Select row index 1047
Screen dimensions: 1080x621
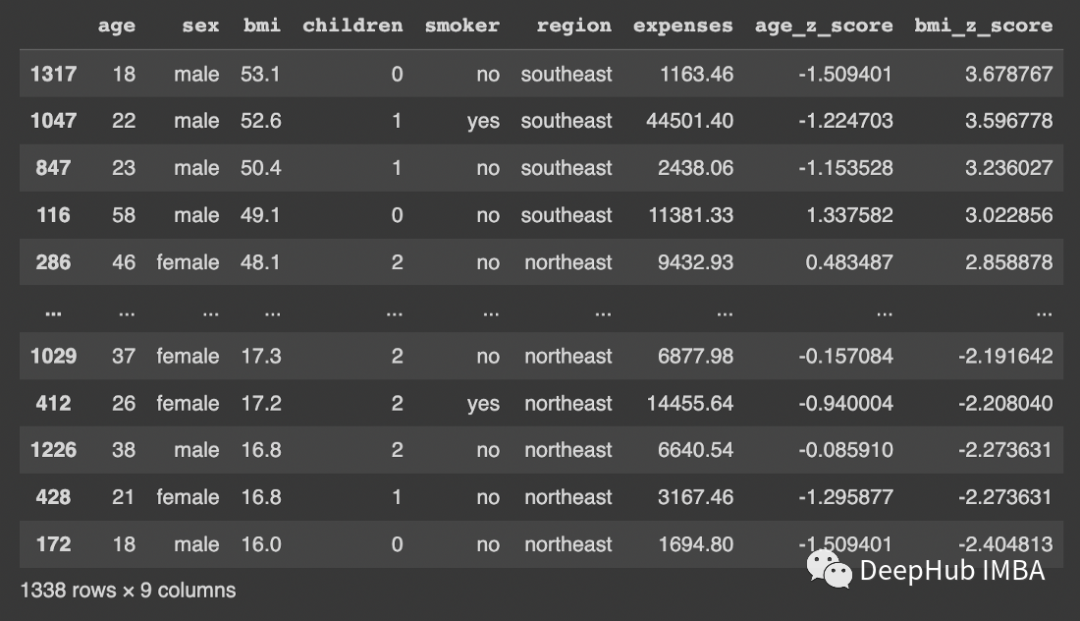(x=53, y=121)
